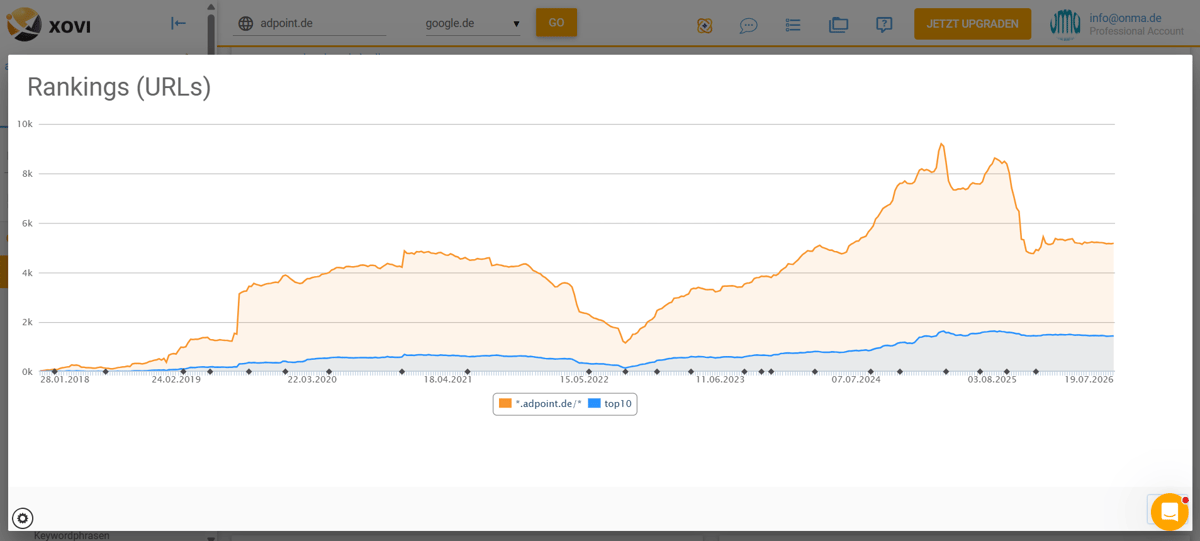Open the orange target icon in top bar
This screenshot has height=541, width=1200.
(705, 25)
